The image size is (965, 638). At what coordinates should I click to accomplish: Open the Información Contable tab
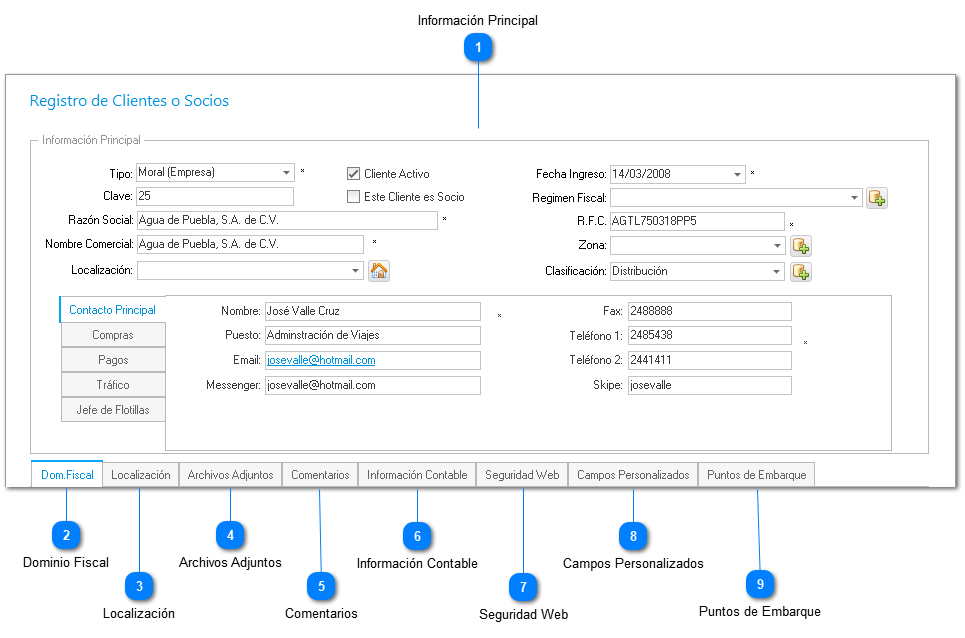[417, 475]
